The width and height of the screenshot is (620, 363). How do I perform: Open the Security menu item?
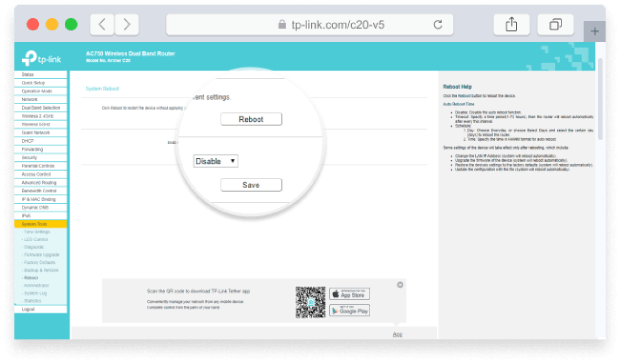click(x=41, y=157)
